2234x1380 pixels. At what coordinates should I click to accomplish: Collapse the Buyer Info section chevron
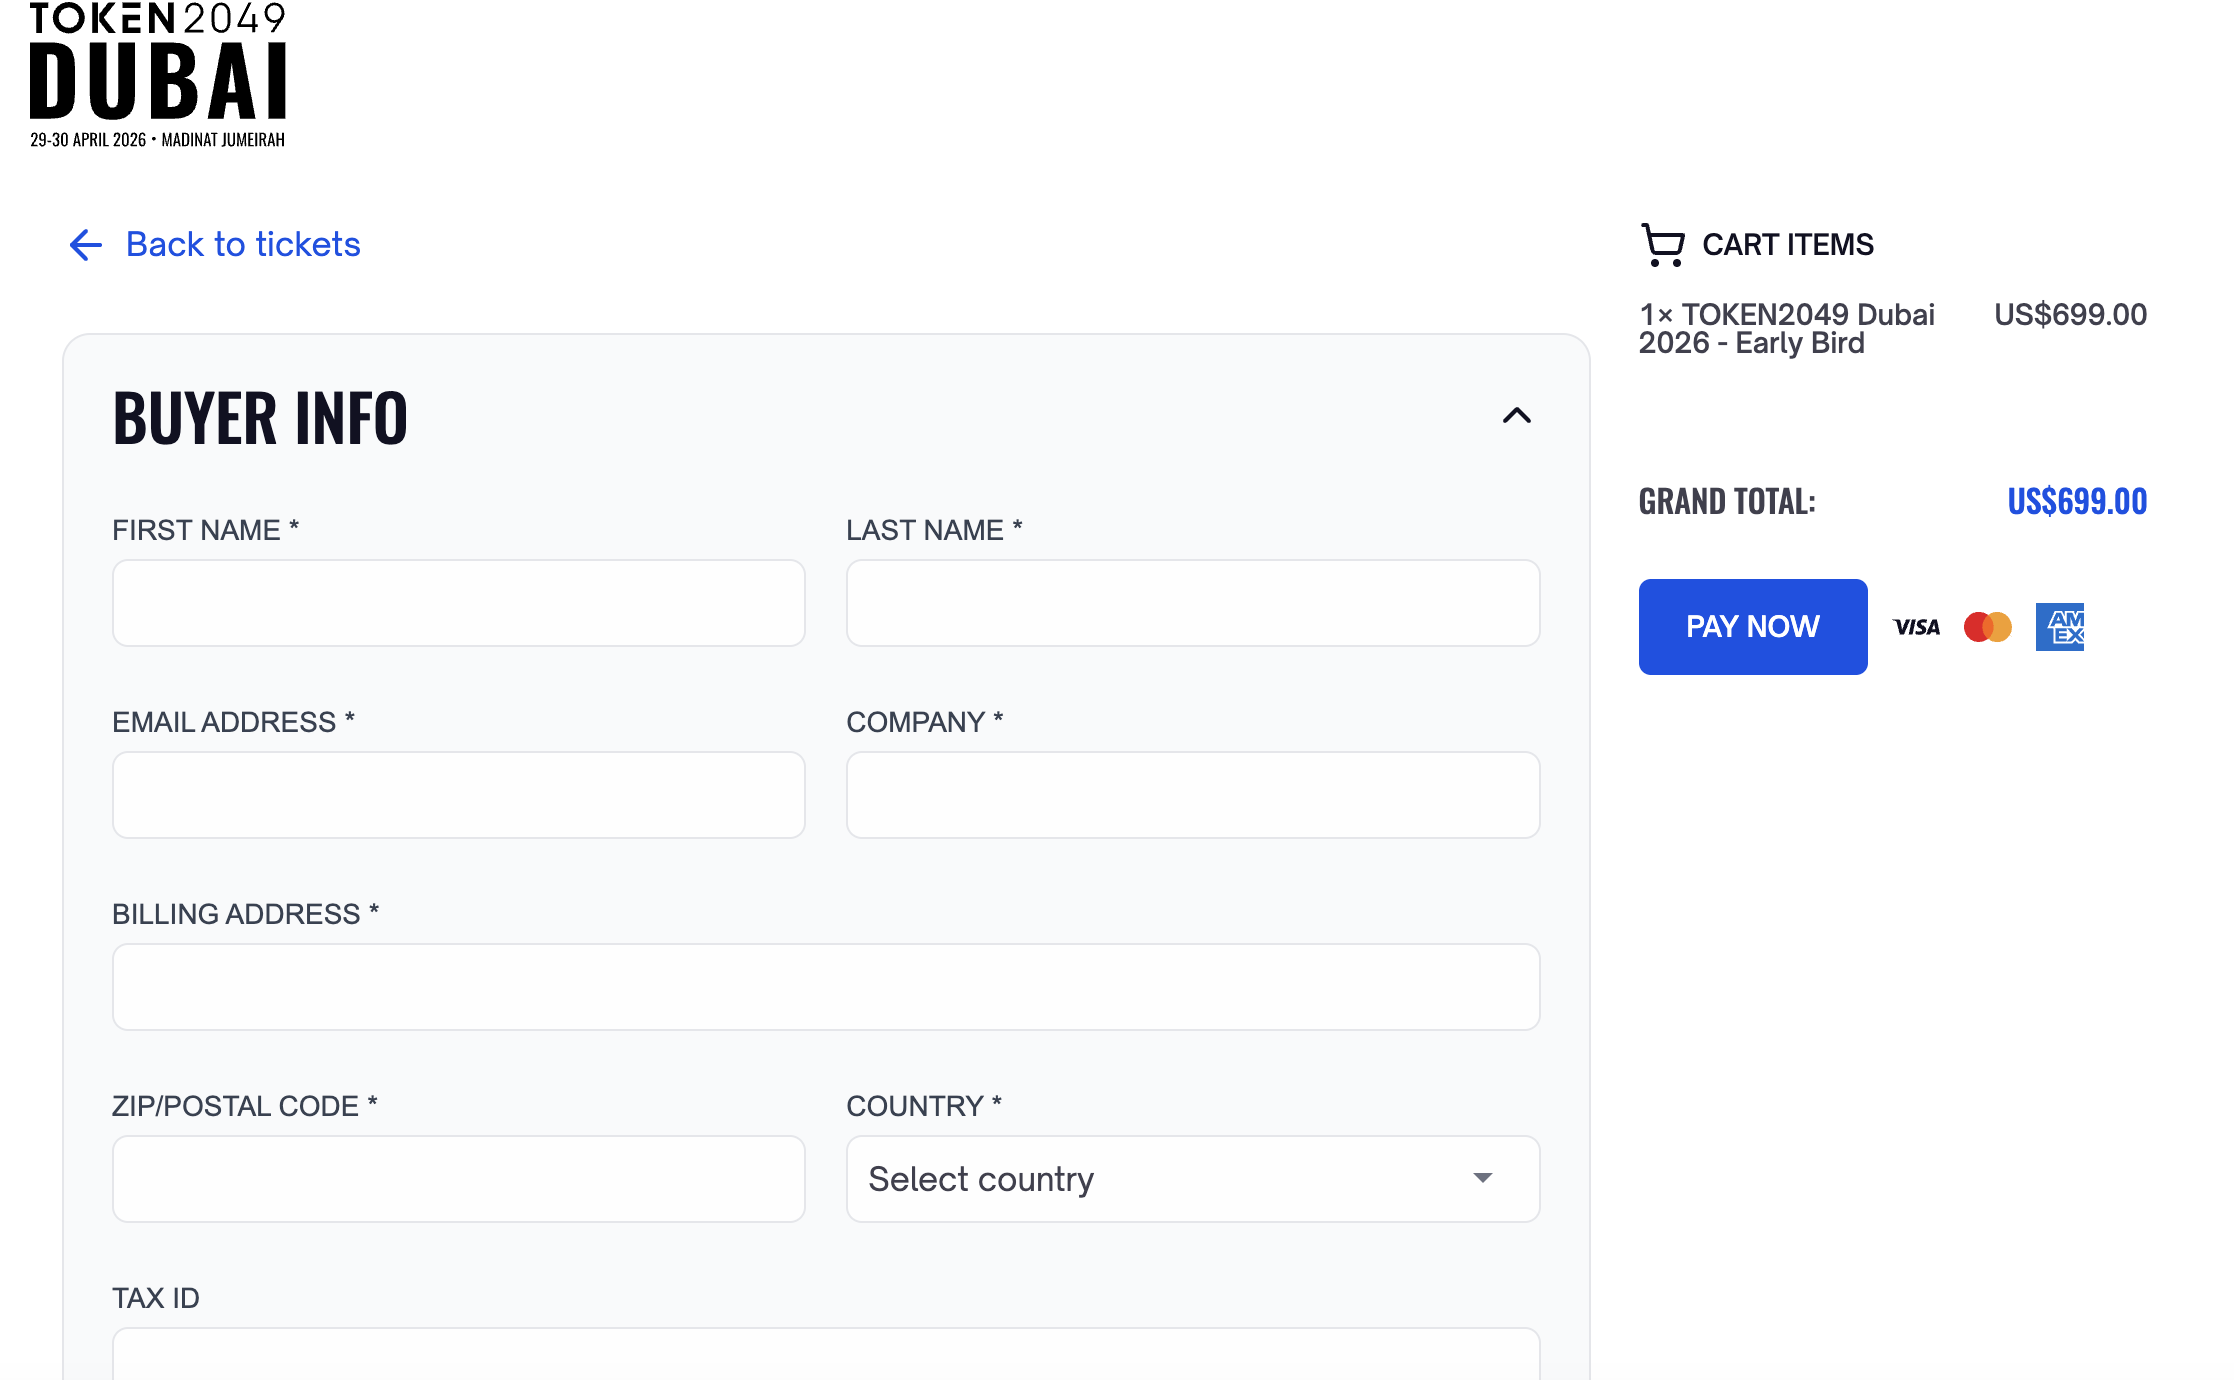click(1516, 416)
